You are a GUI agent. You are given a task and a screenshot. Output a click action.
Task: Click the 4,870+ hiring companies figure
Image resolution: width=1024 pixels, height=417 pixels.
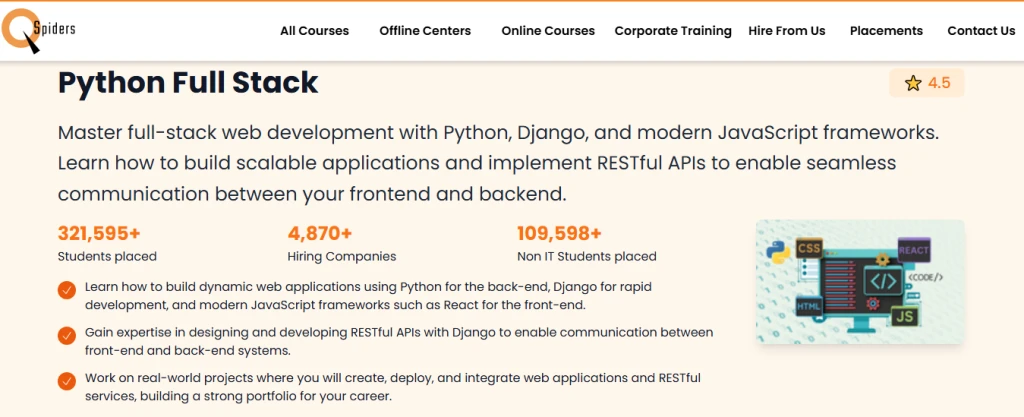[320, 233]
